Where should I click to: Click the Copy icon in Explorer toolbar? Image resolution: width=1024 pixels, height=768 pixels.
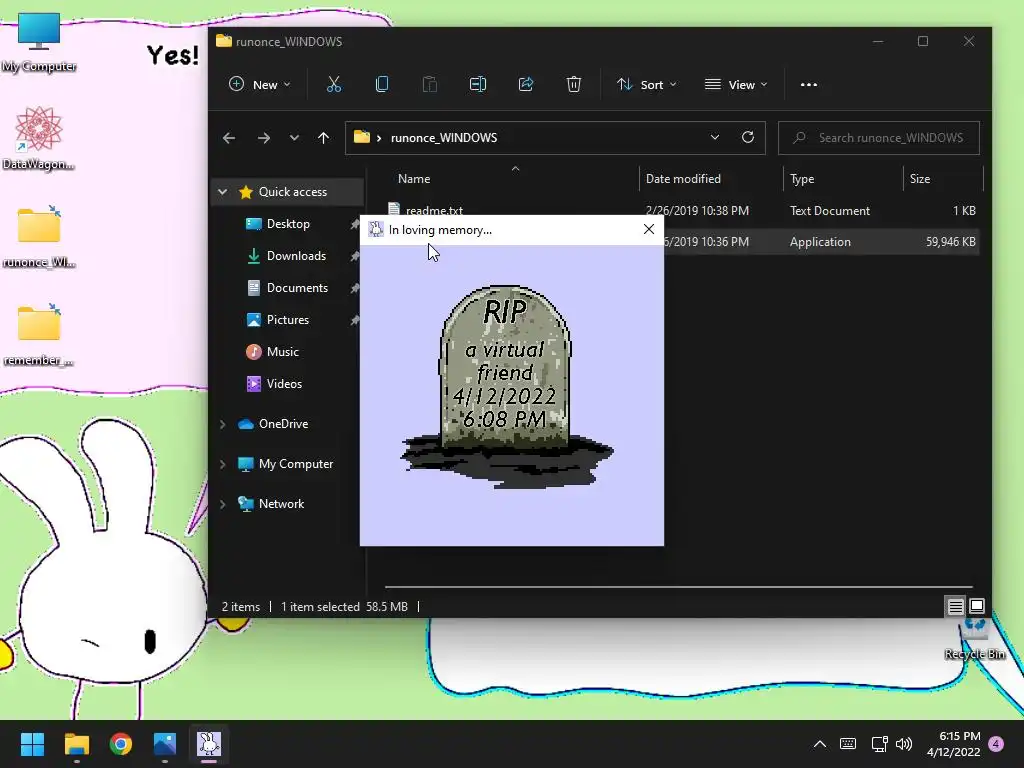(382, 84)
